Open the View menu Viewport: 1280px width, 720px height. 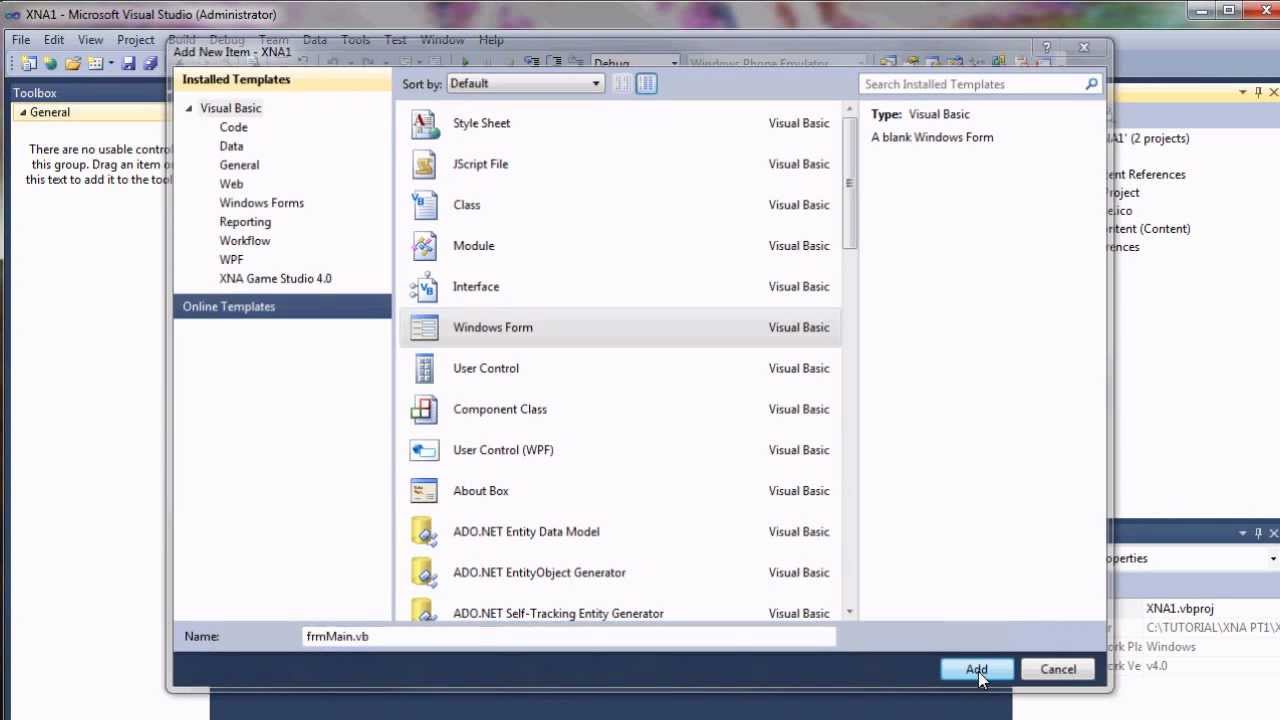coord(90,40)
